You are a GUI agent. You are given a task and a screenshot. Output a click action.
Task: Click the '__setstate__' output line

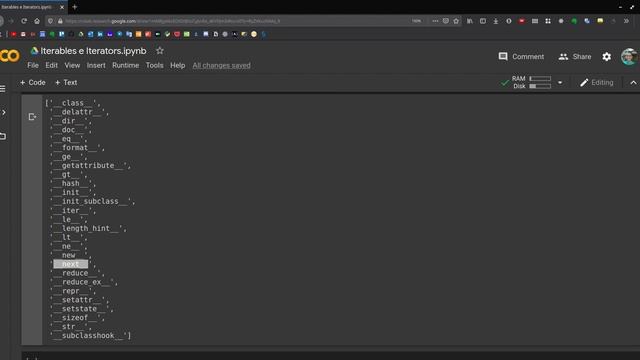(x=82, y=309)
